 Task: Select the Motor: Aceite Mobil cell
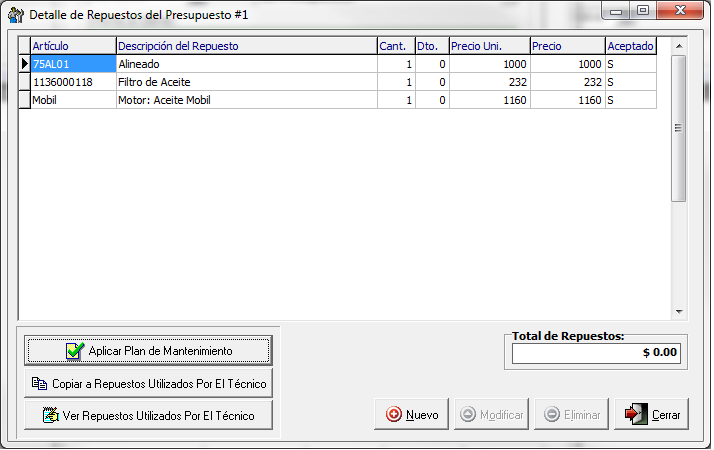(245, 100)
